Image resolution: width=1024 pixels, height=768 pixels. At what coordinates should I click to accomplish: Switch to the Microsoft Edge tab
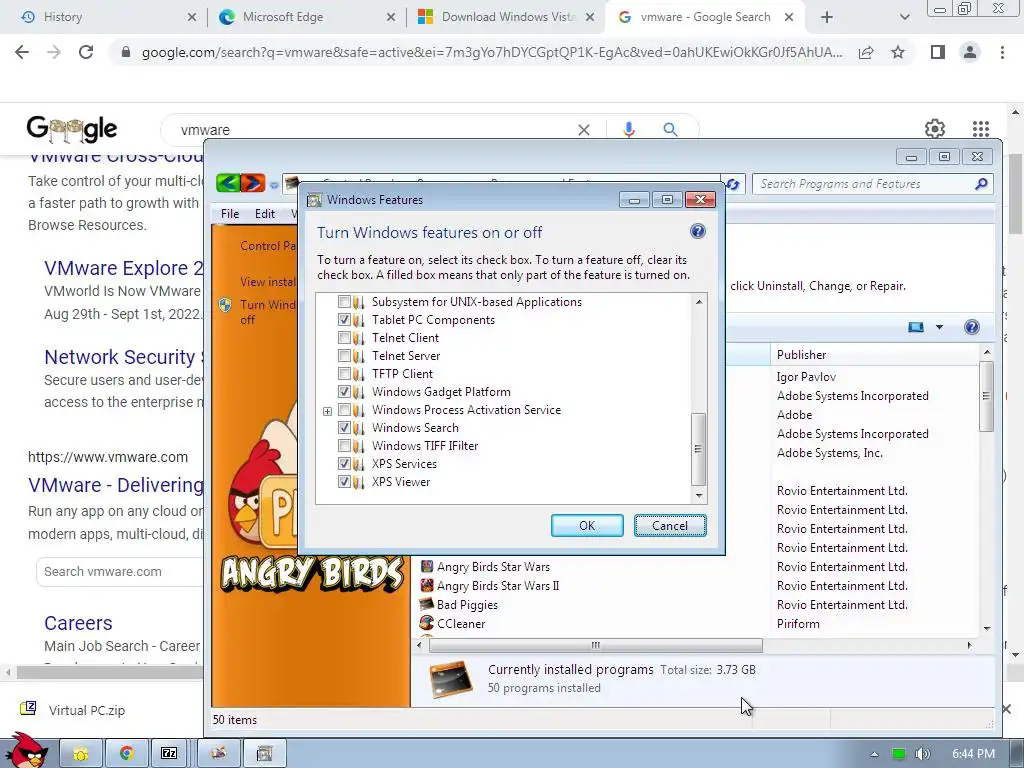coord(305,18)
